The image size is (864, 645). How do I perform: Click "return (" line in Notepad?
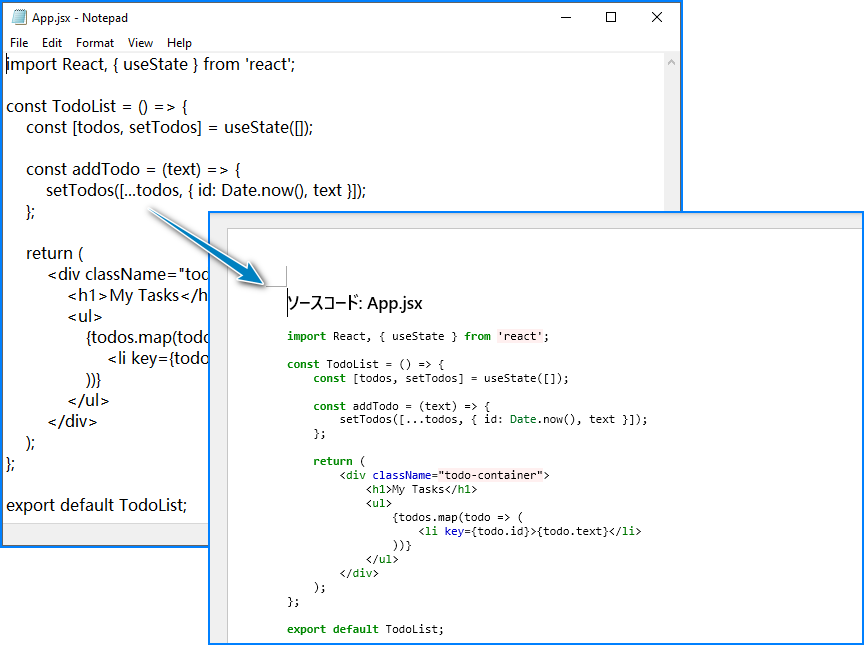click(55, 253)
